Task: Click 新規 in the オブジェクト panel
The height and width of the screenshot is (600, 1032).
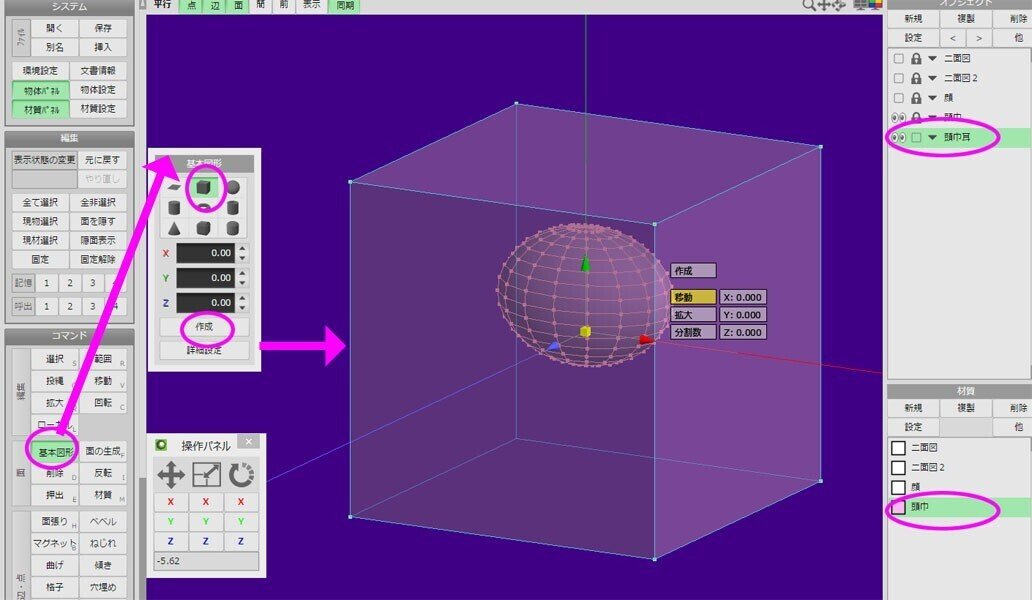Action: 913,19
